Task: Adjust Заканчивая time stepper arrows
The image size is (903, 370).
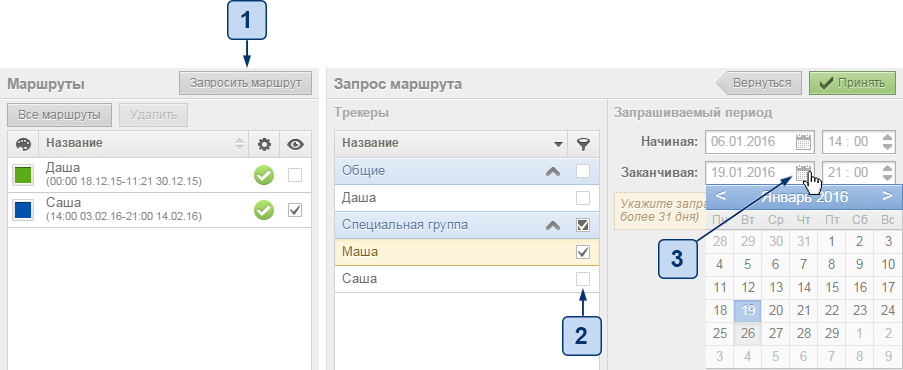Action: pyautogui.click(x=888, y=172)
